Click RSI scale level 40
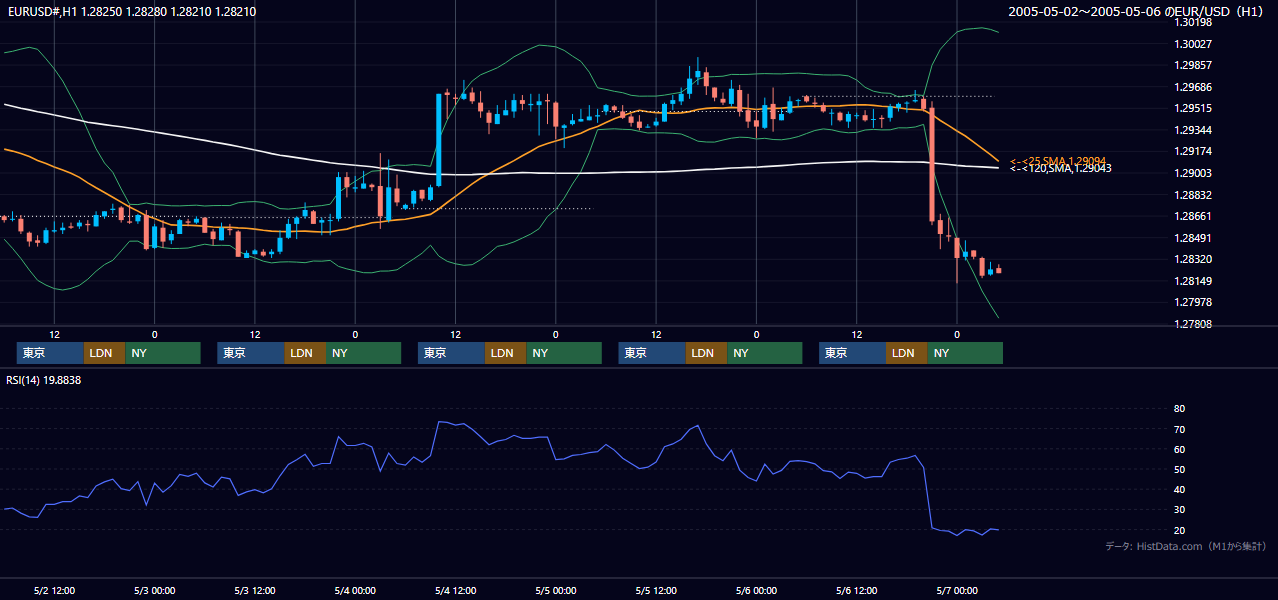 point(1179,490)
